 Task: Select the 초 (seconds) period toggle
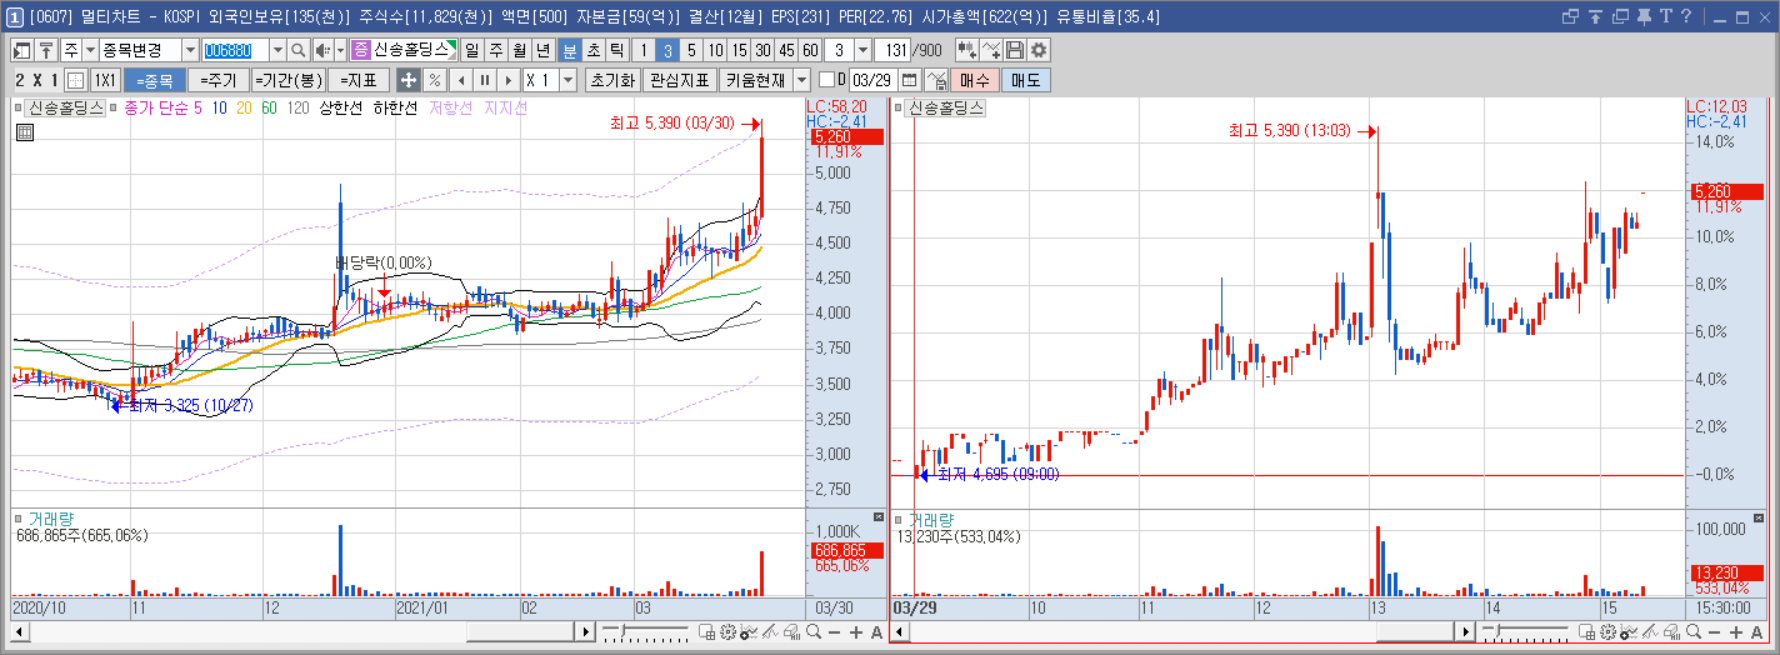[593, 50]
